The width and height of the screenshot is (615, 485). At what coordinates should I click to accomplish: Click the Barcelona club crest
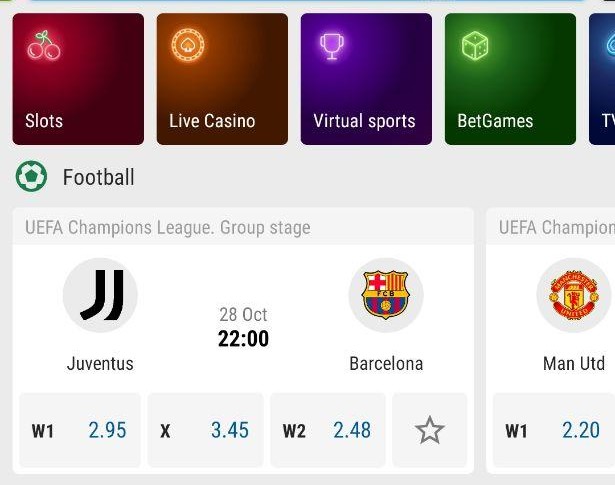(x=386, y=295)
